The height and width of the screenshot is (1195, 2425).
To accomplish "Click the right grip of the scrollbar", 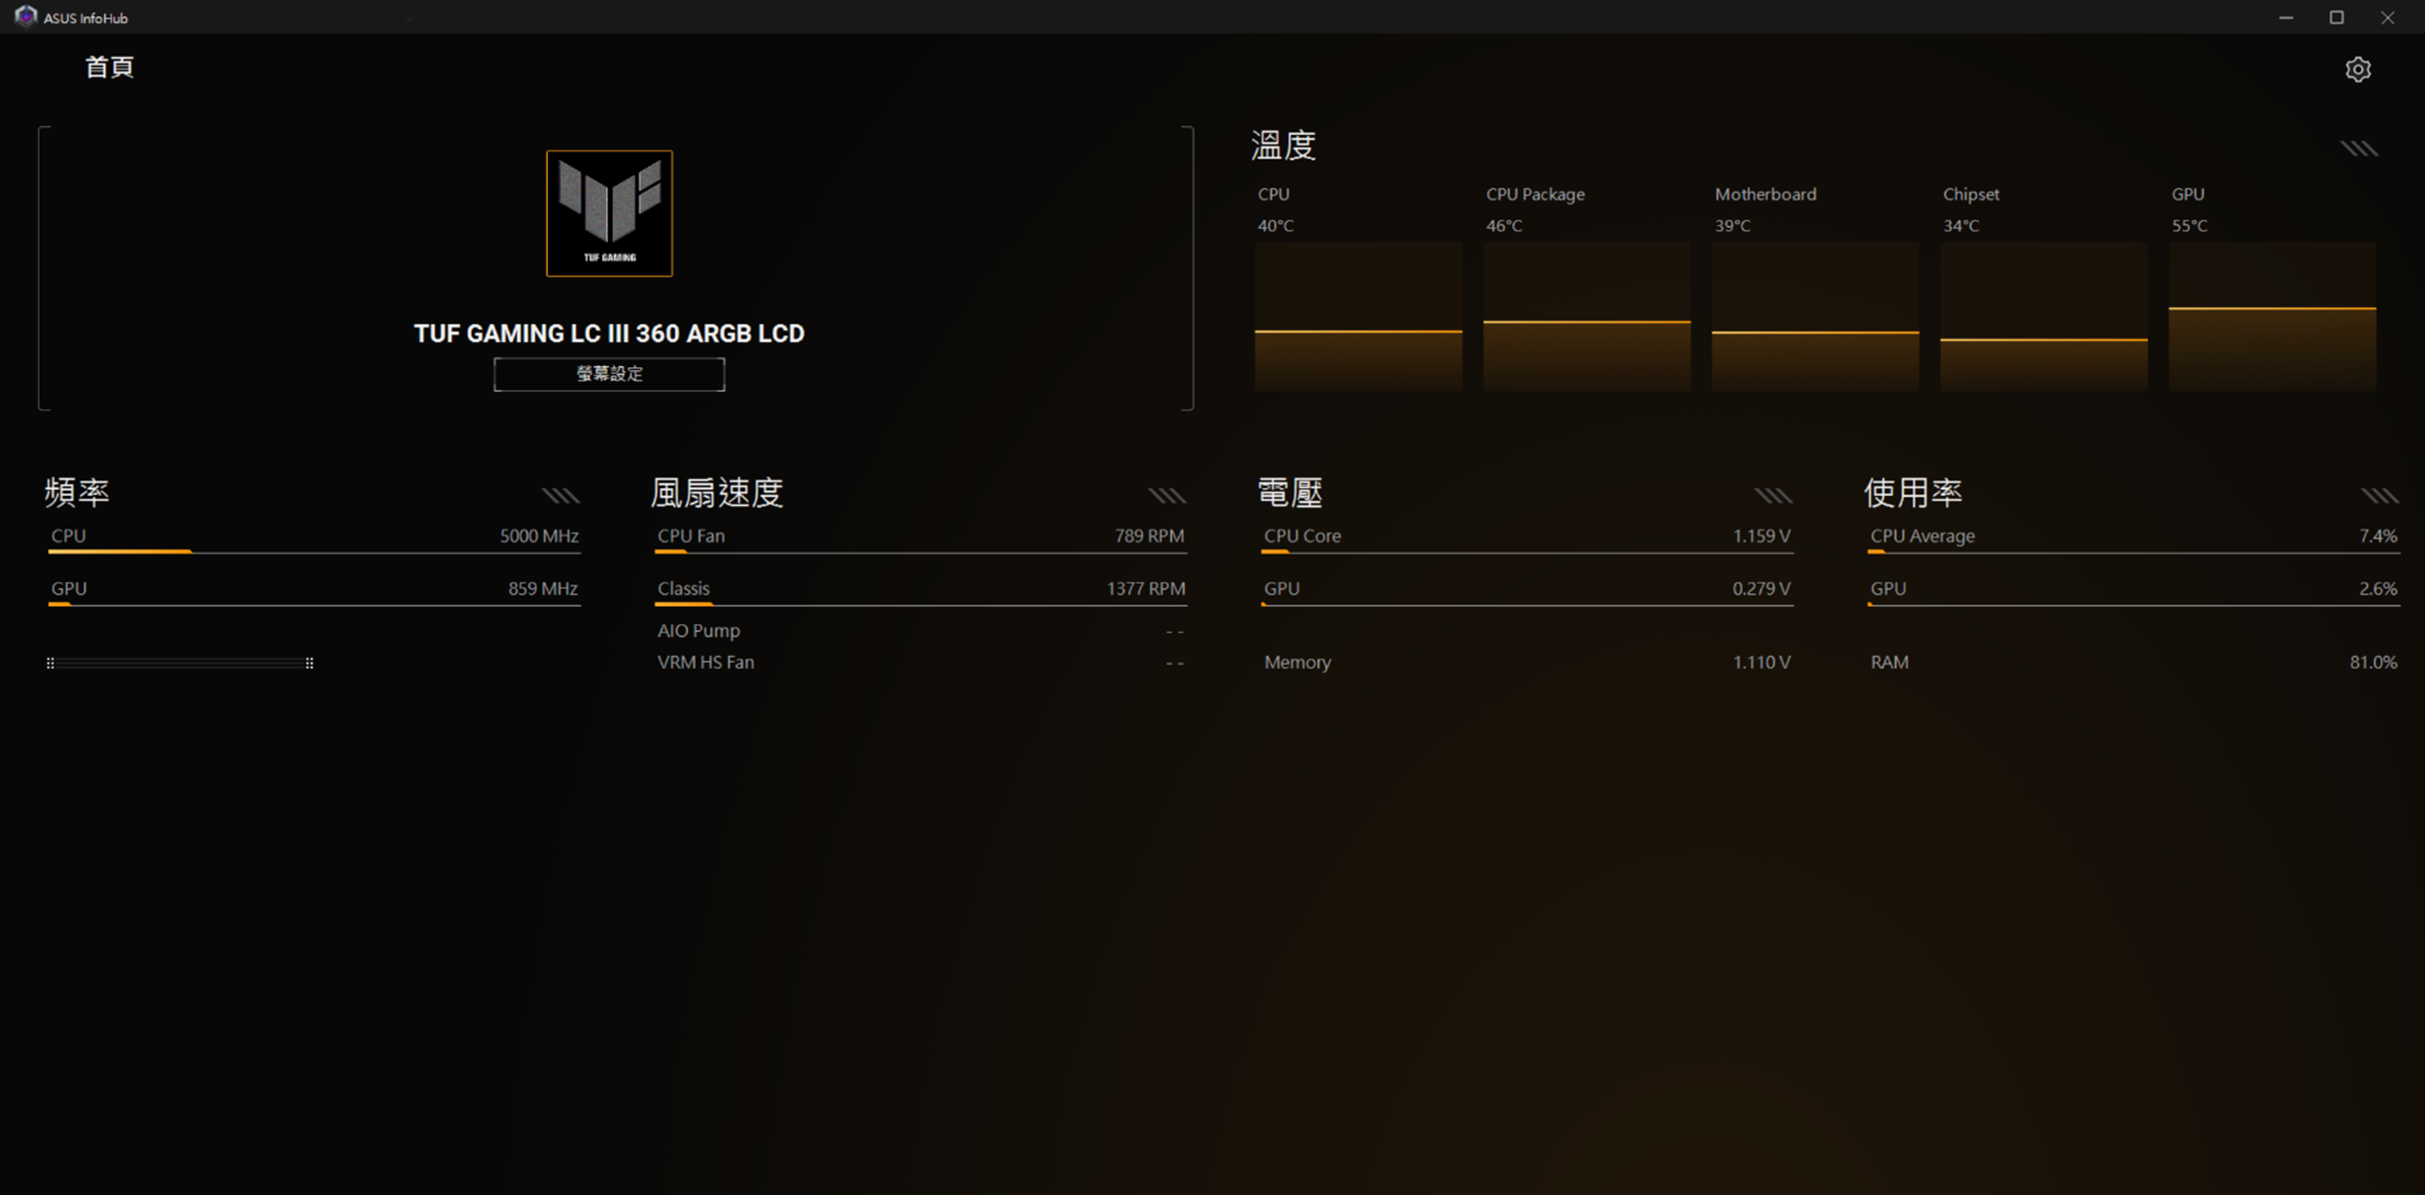I will (309, 663).
